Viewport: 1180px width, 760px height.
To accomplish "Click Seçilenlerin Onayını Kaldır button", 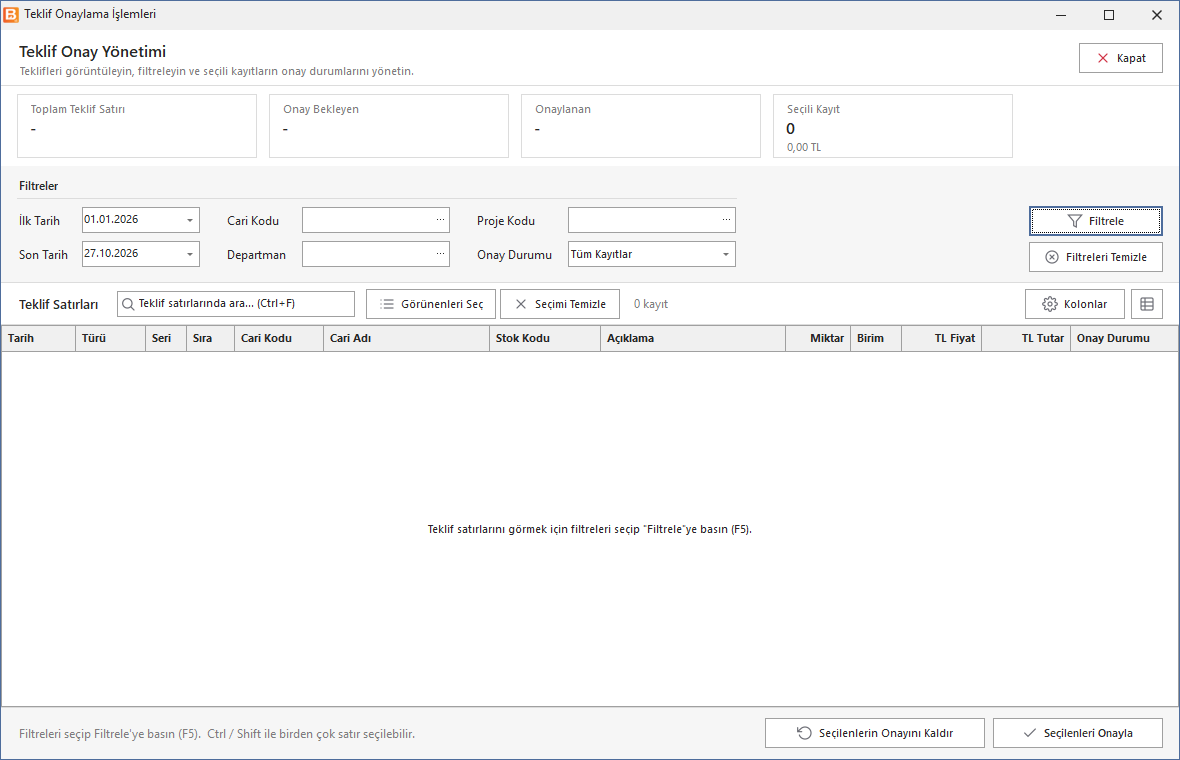I will click(x=874, y=733).
